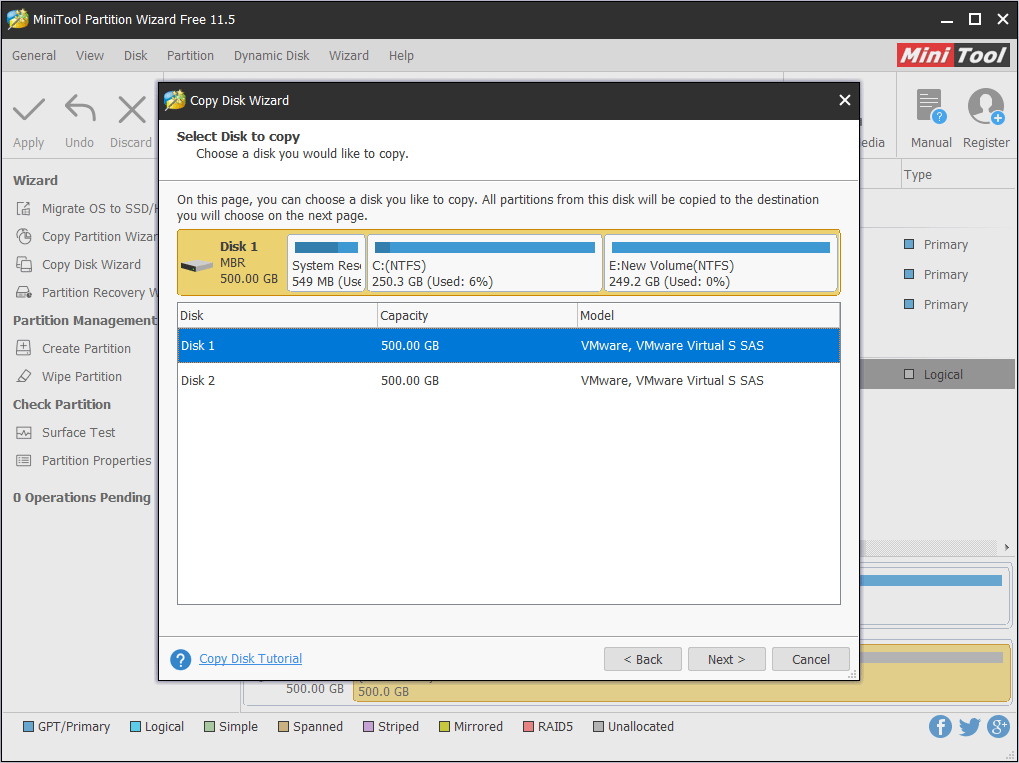Image resolution: width=1019 pixels, height=763 pixels.
Task: Click the blue help question icon
Action: pyautogui.click(x=181, y=660)
